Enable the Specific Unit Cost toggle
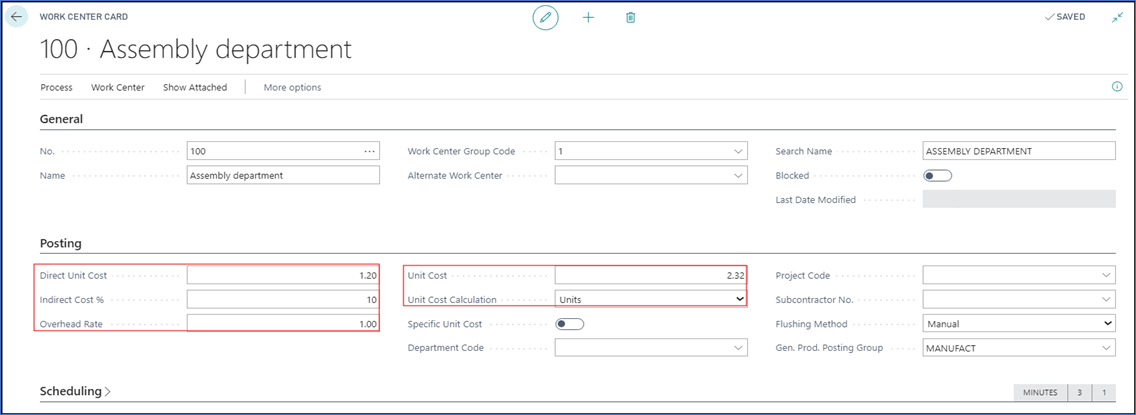The image size is (1136, 415). tap(569, 324)
